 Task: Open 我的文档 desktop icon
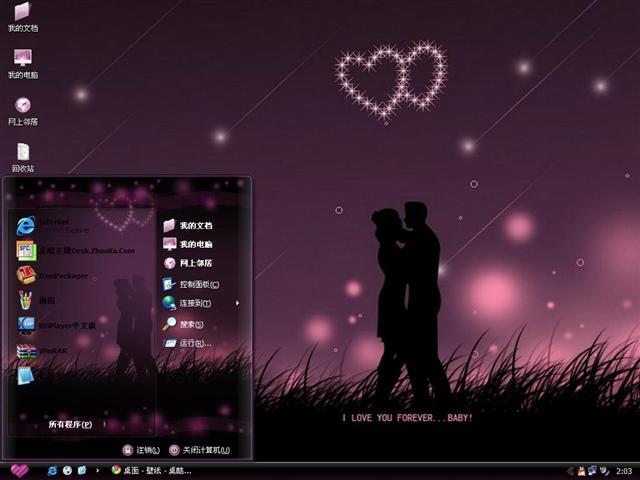(23, 17)
